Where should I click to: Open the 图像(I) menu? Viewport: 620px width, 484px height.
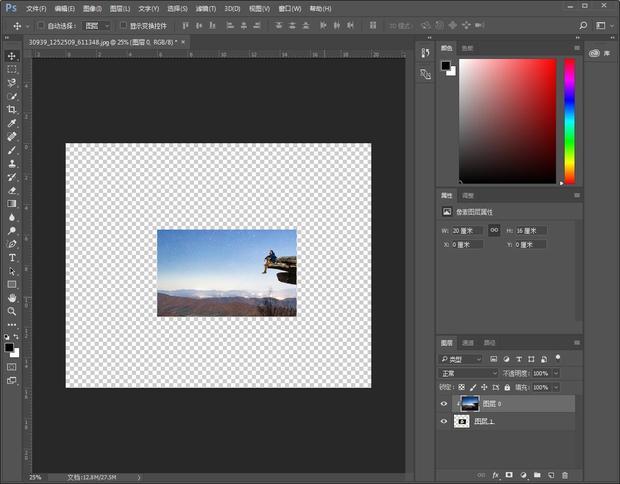(x=92, y=8)
